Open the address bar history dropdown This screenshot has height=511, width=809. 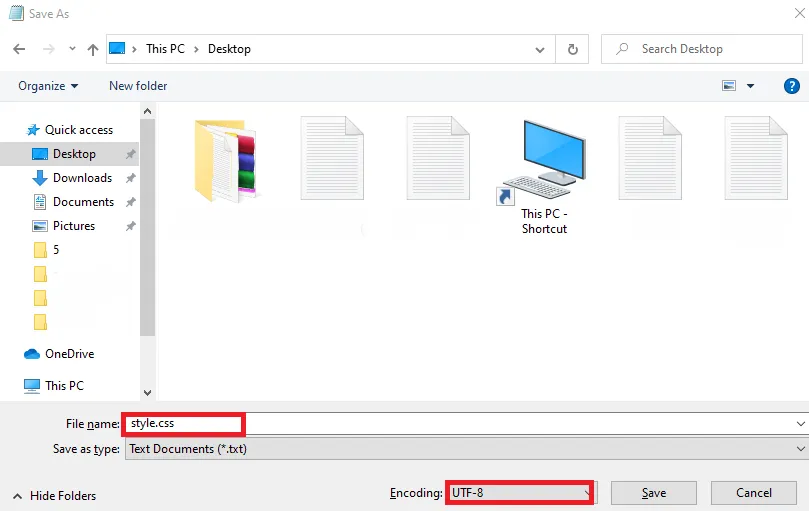(x=540, y=50)
